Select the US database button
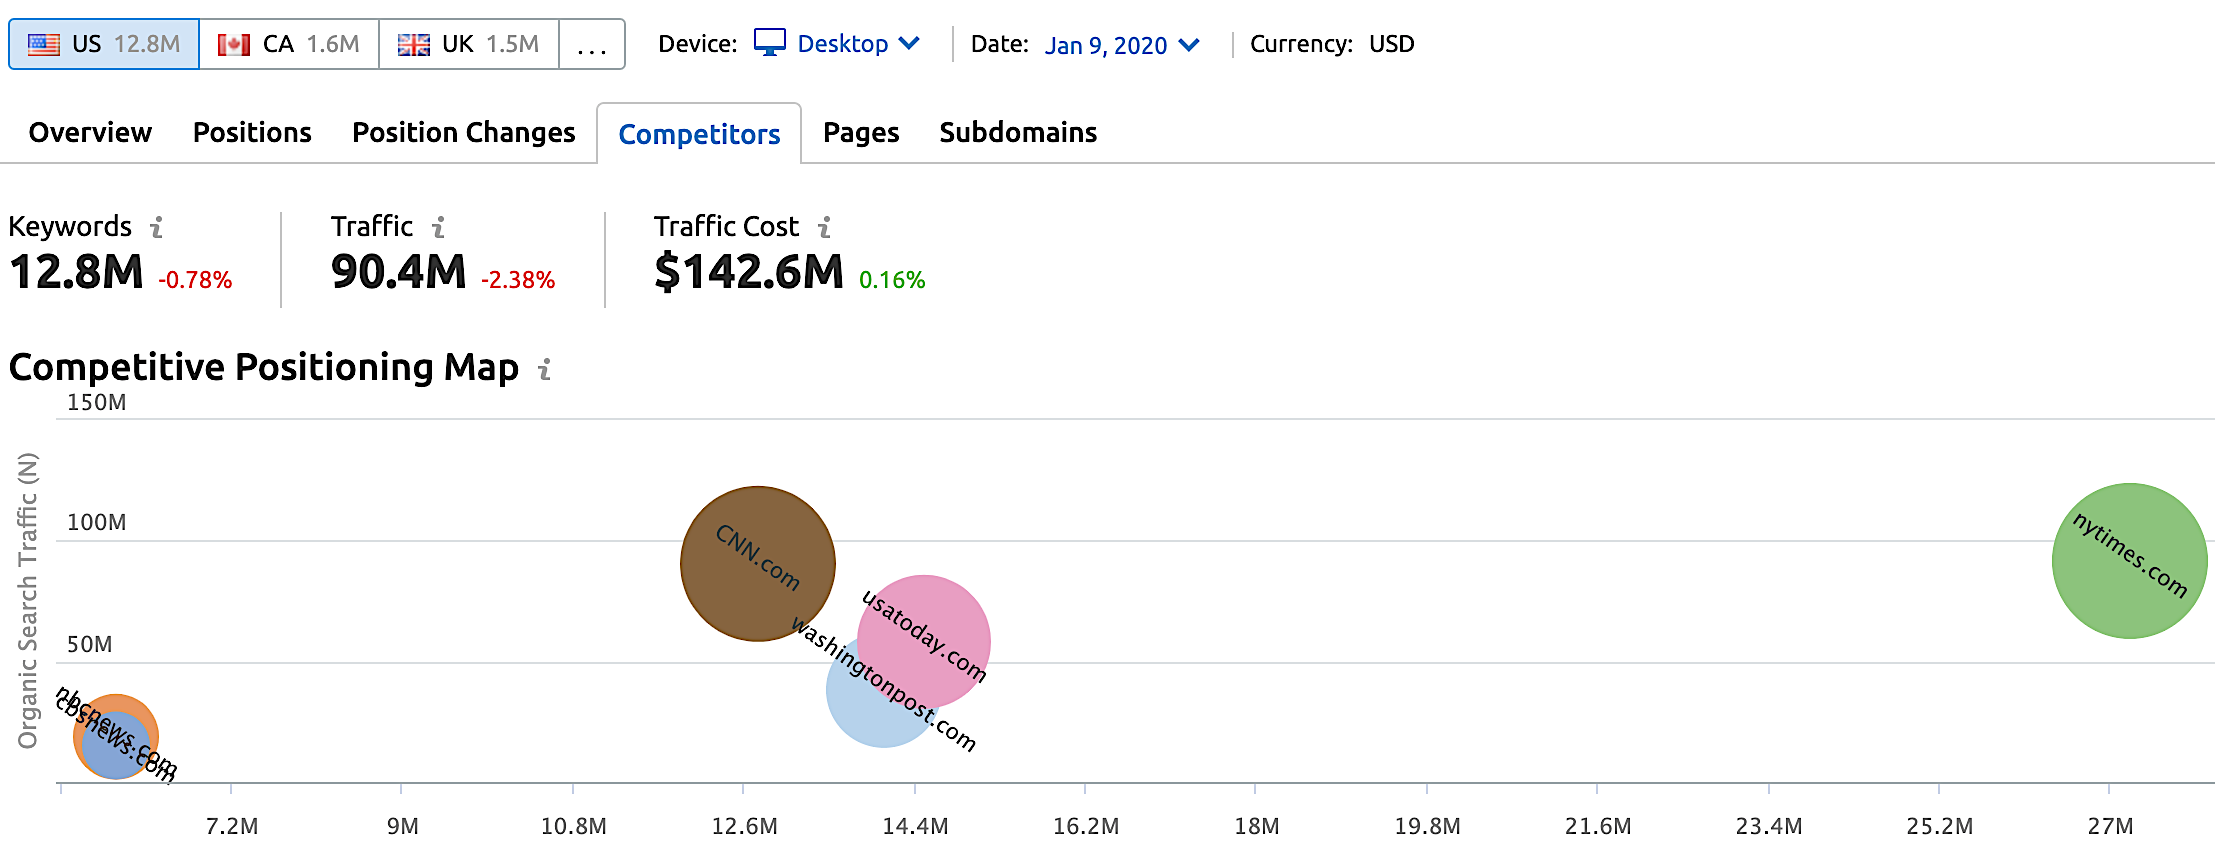 coord(104,44)
